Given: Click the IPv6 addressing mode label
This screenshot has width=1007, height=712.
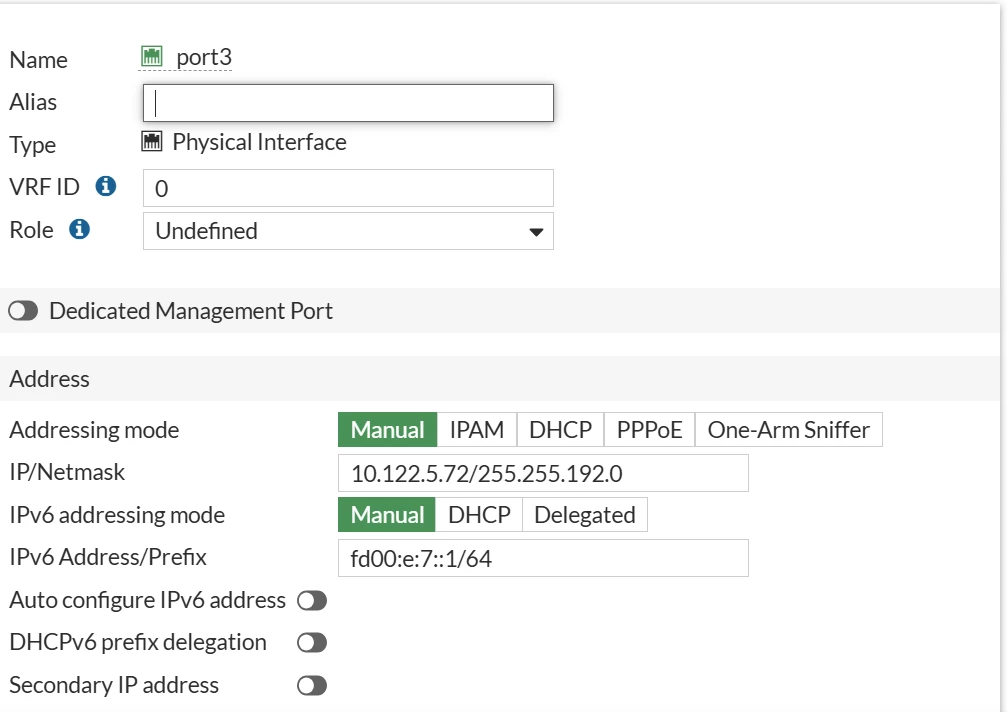Looking at the screenshot, I should point(117,515).
